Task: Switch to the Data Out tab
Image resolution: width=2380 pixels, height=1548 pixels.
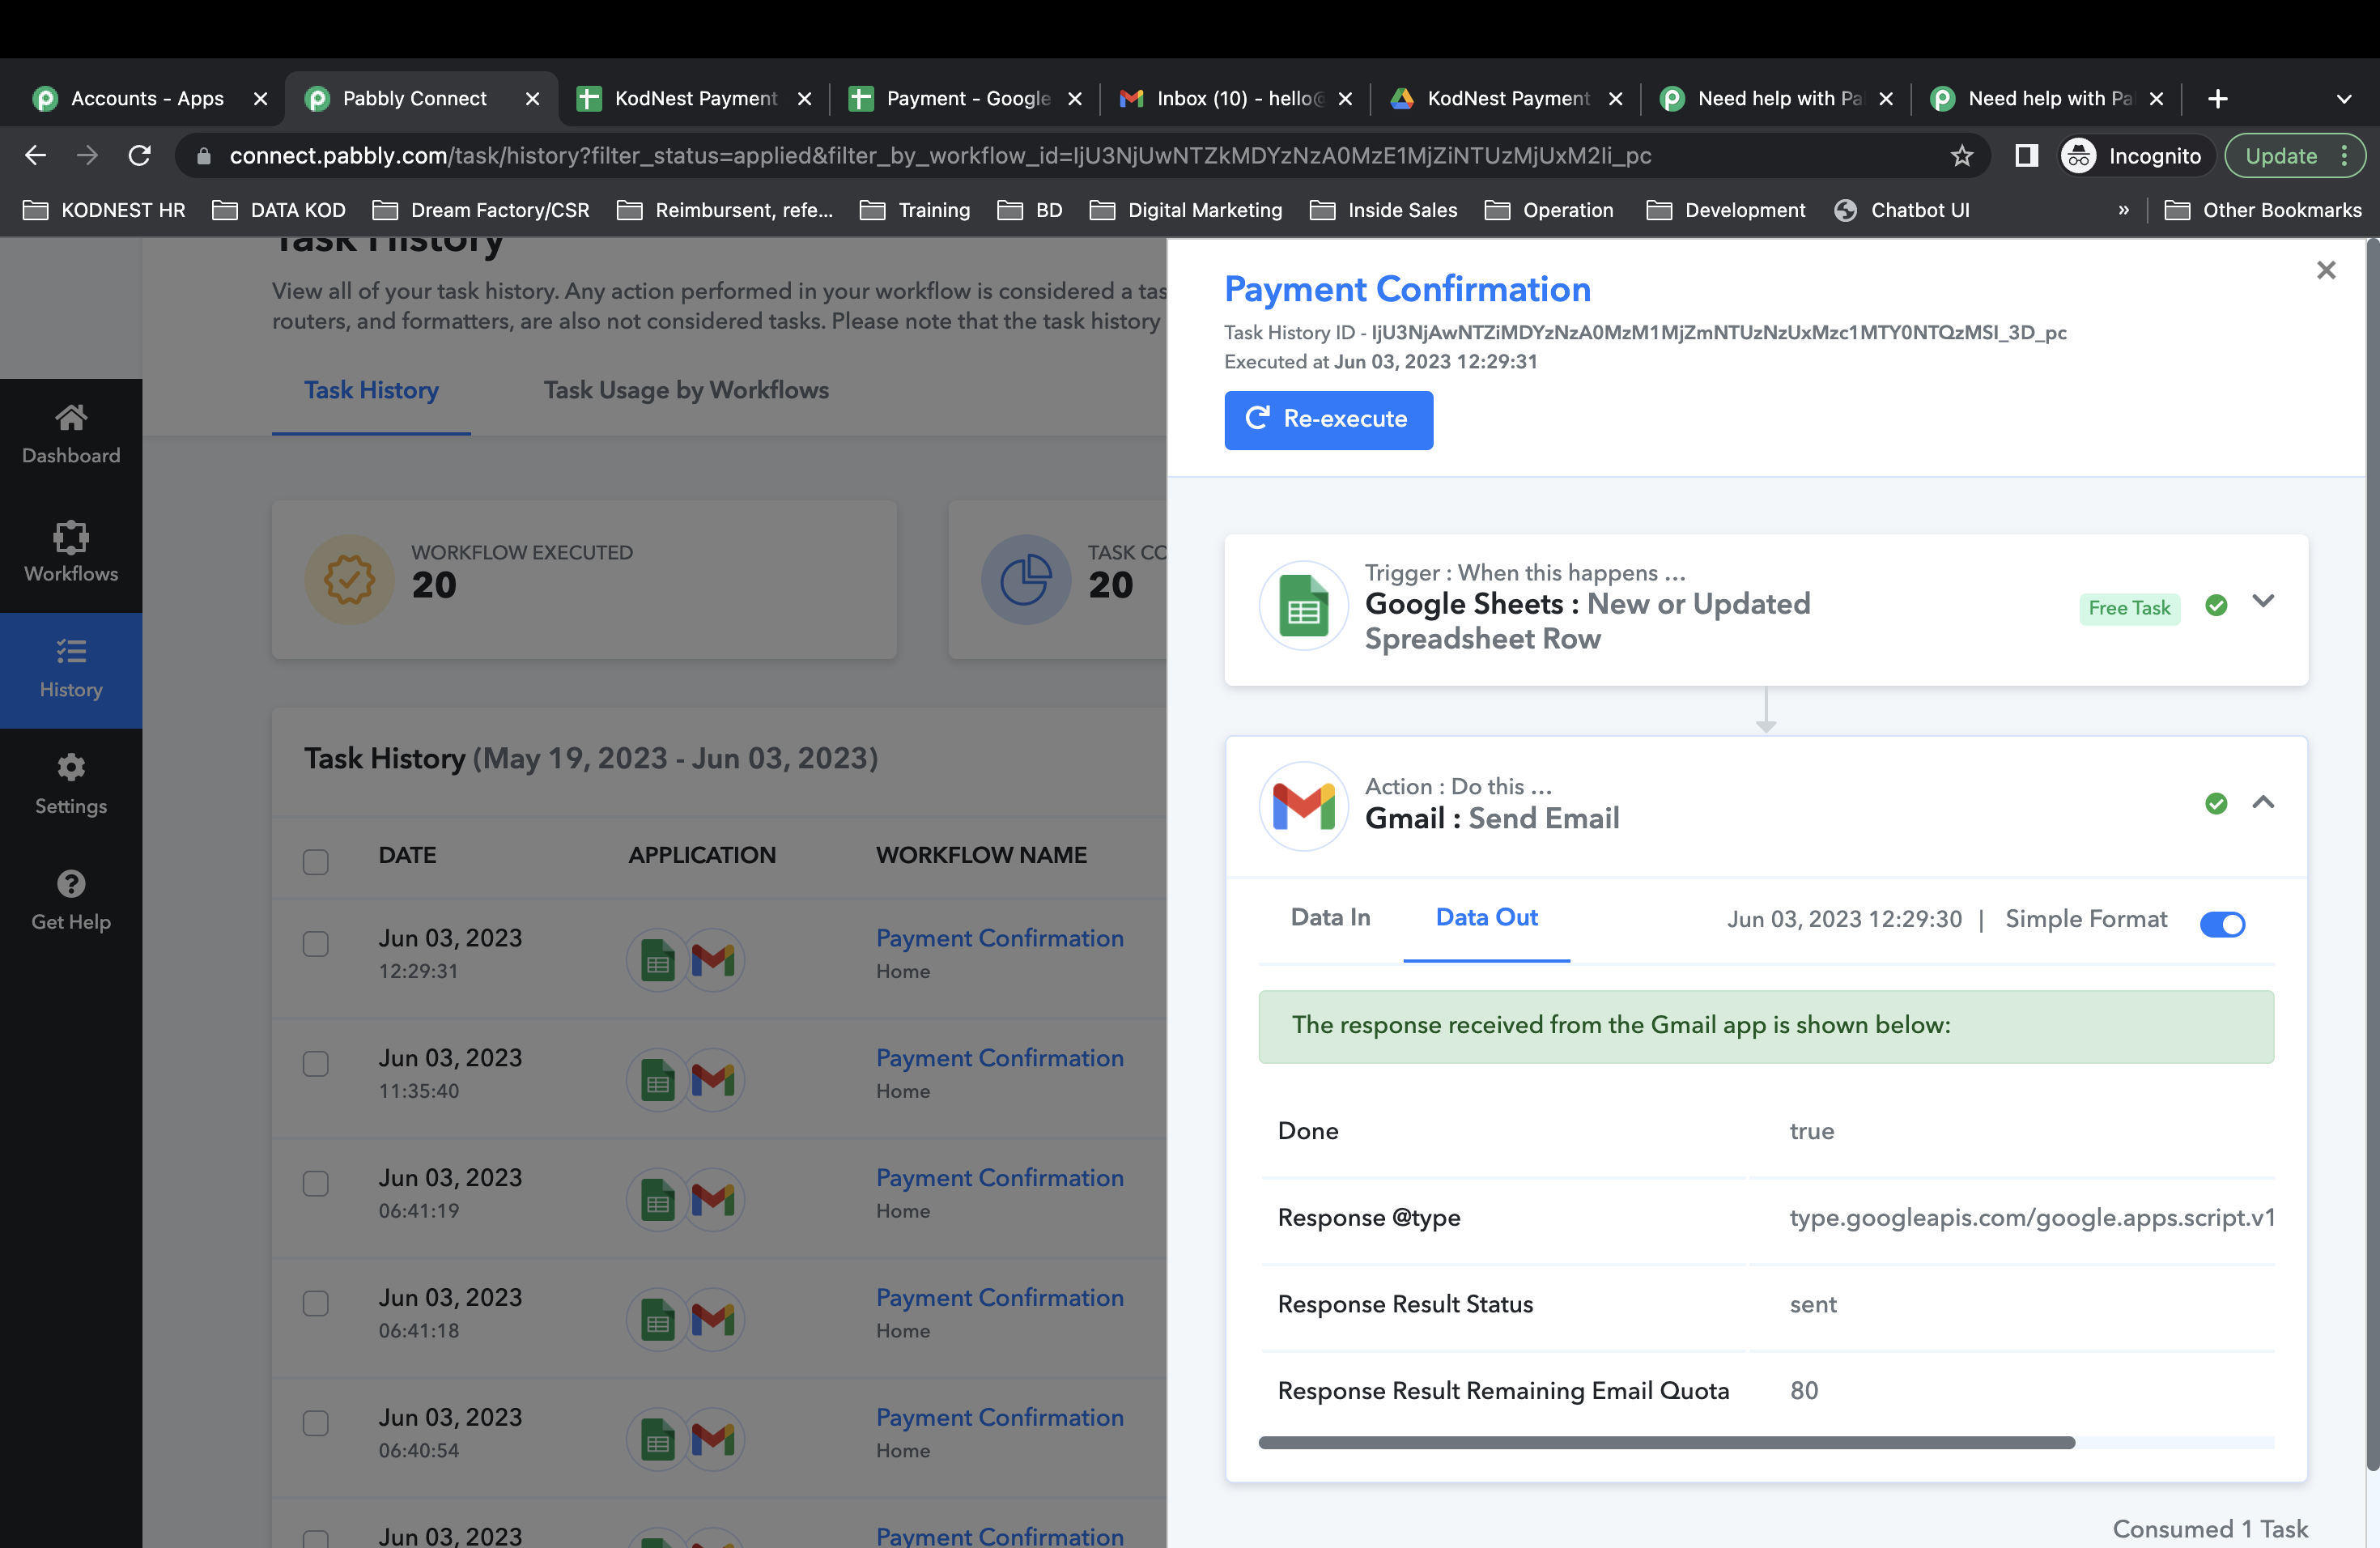Action: coord(1486,918)
